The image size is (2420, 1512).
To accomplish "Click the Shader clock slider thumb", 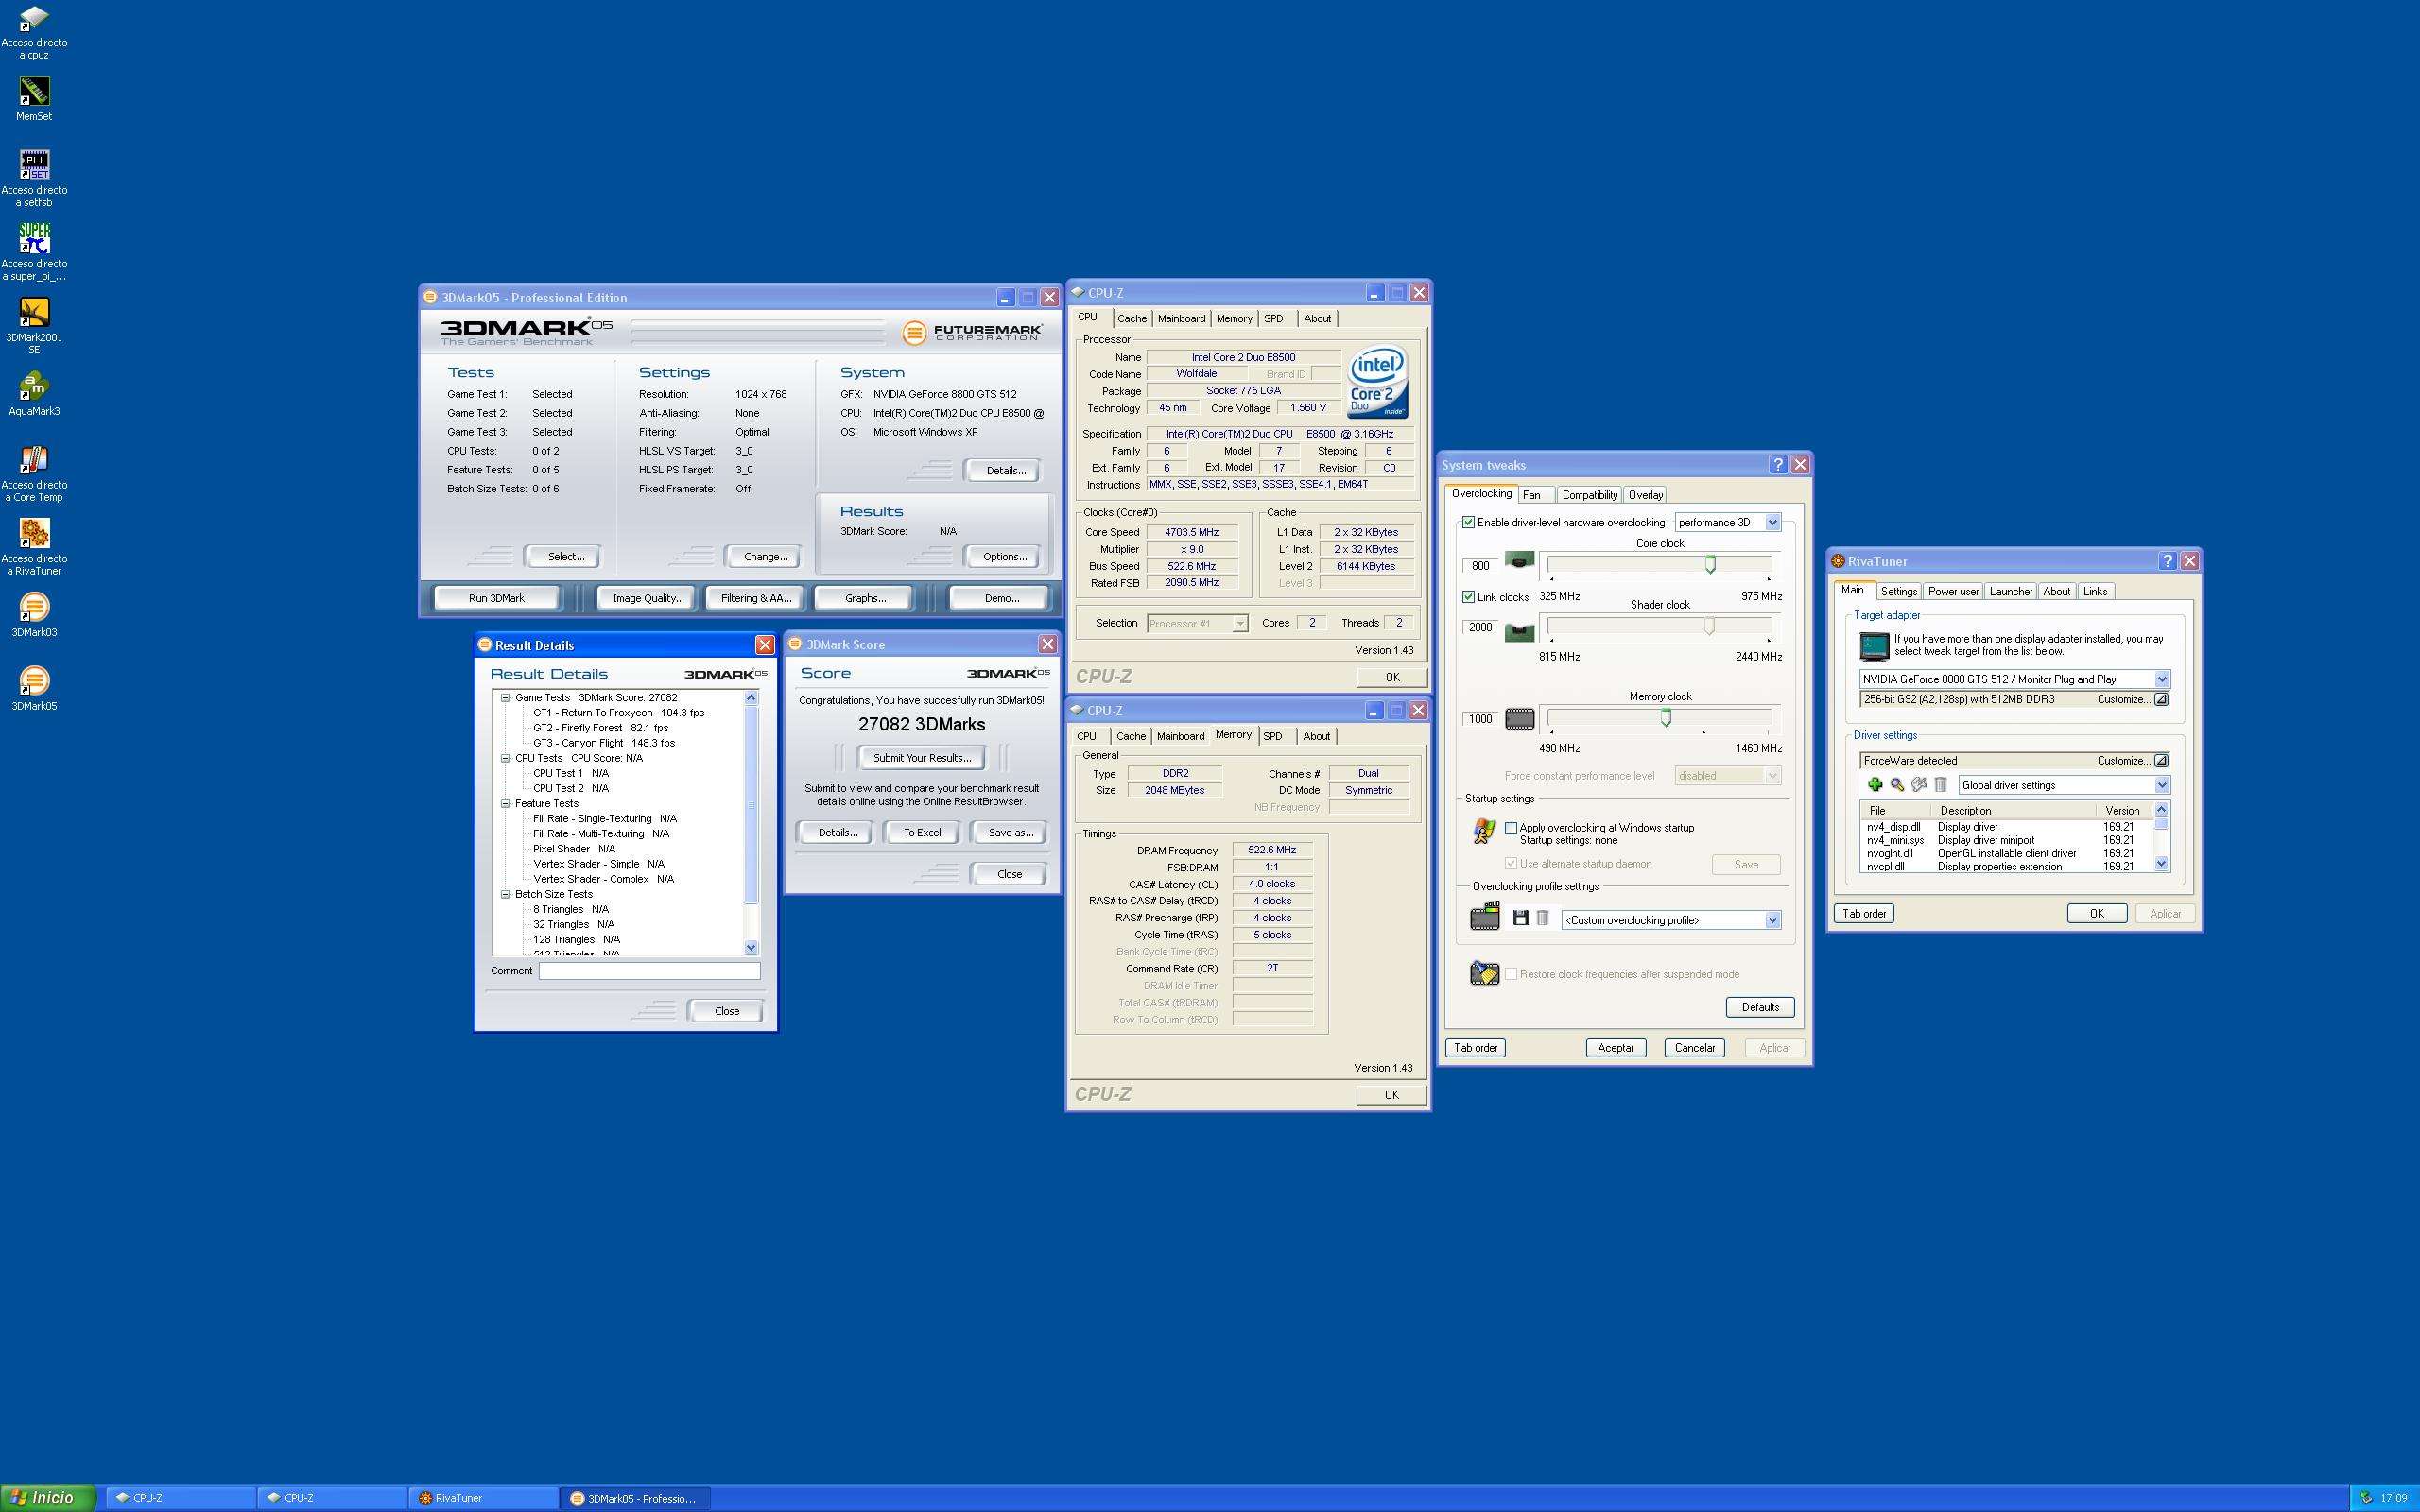I will point(1709,626).
